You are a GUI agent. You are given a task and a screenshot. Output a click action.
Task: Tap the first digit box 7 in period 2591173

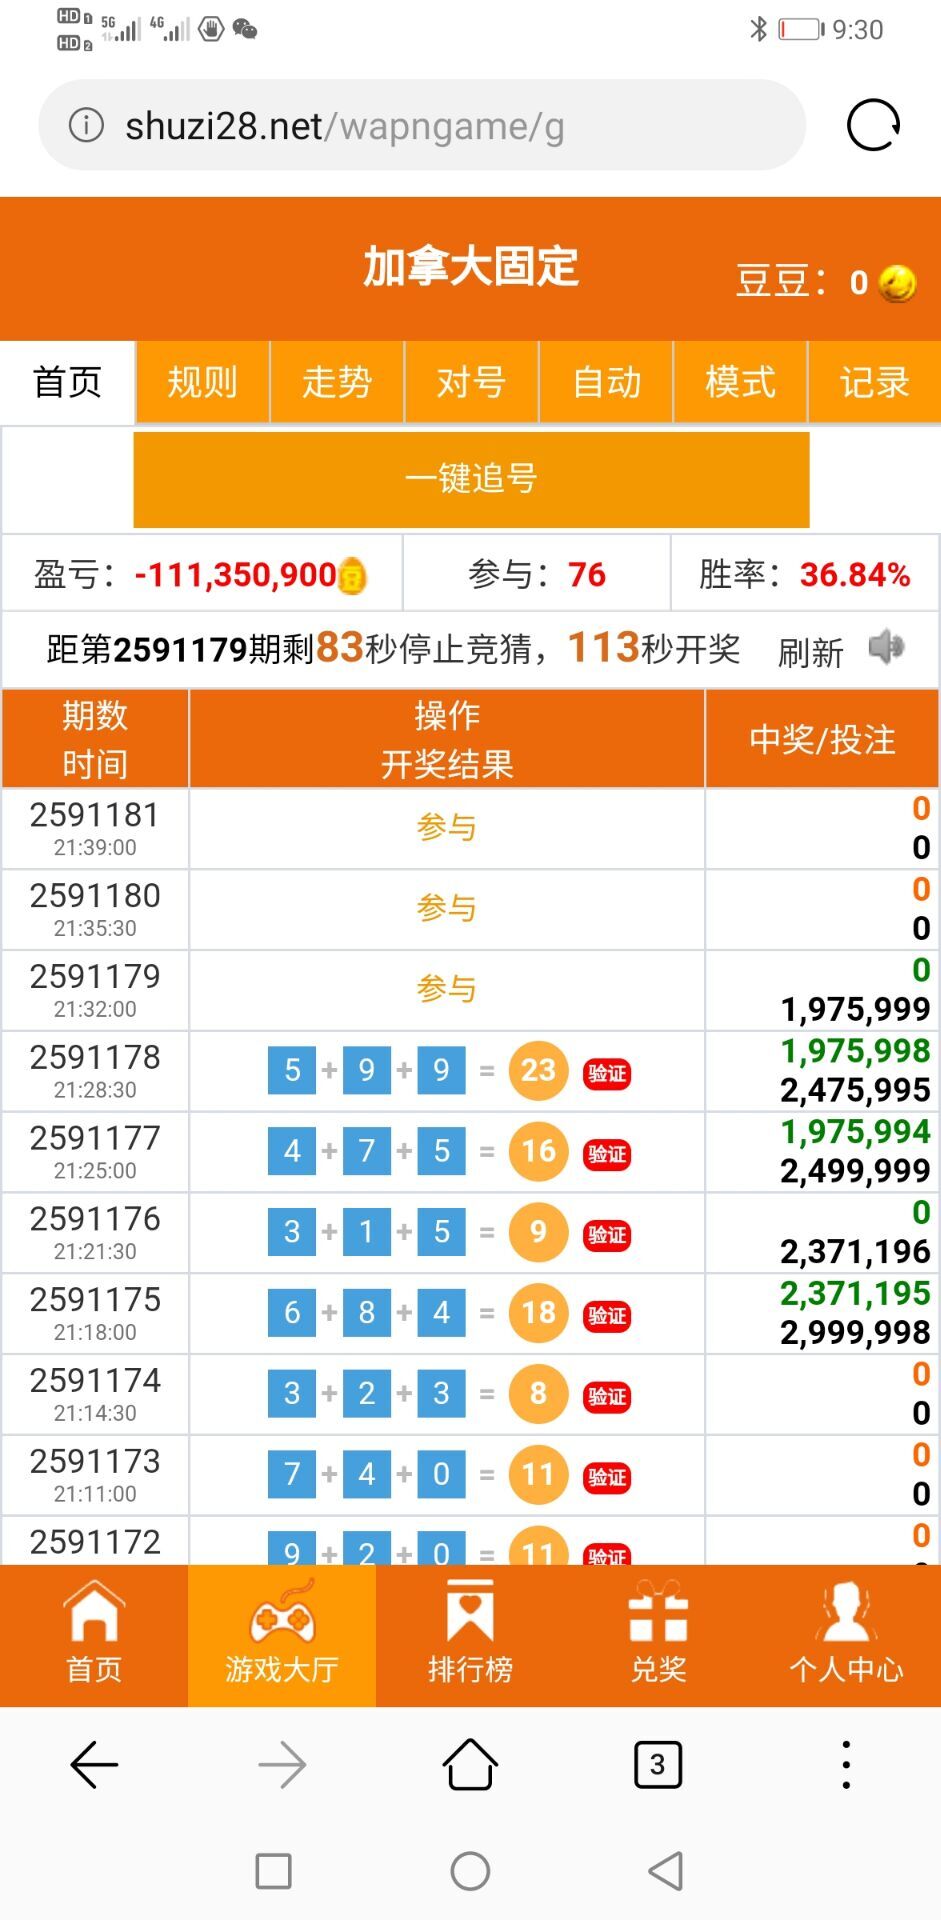pyautogui.click(x=292, y=1475)
